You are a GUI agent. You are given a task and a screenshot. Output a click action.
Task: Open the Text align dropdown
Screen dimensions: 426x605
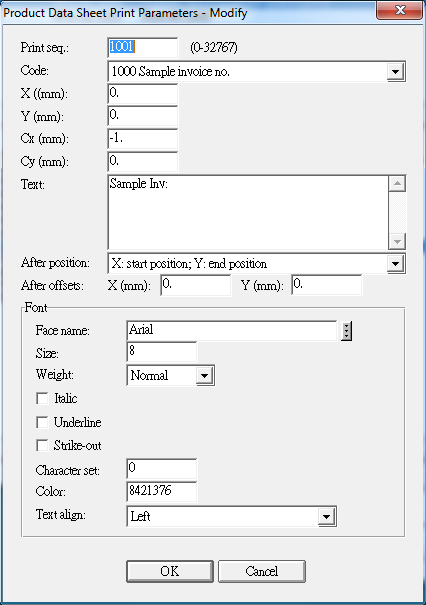click(326, 516)
